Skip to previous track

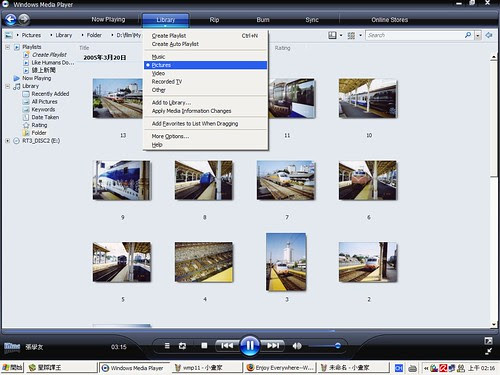pyautogui.click(x=227, y=346)
